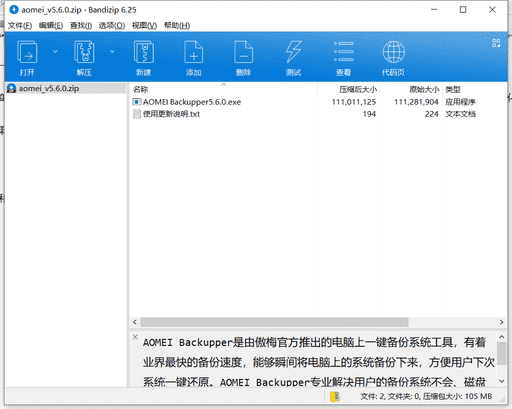The image size is (512, 409).
Task: Click the compressed size 194 cell
Action: [x=369, y=114]
